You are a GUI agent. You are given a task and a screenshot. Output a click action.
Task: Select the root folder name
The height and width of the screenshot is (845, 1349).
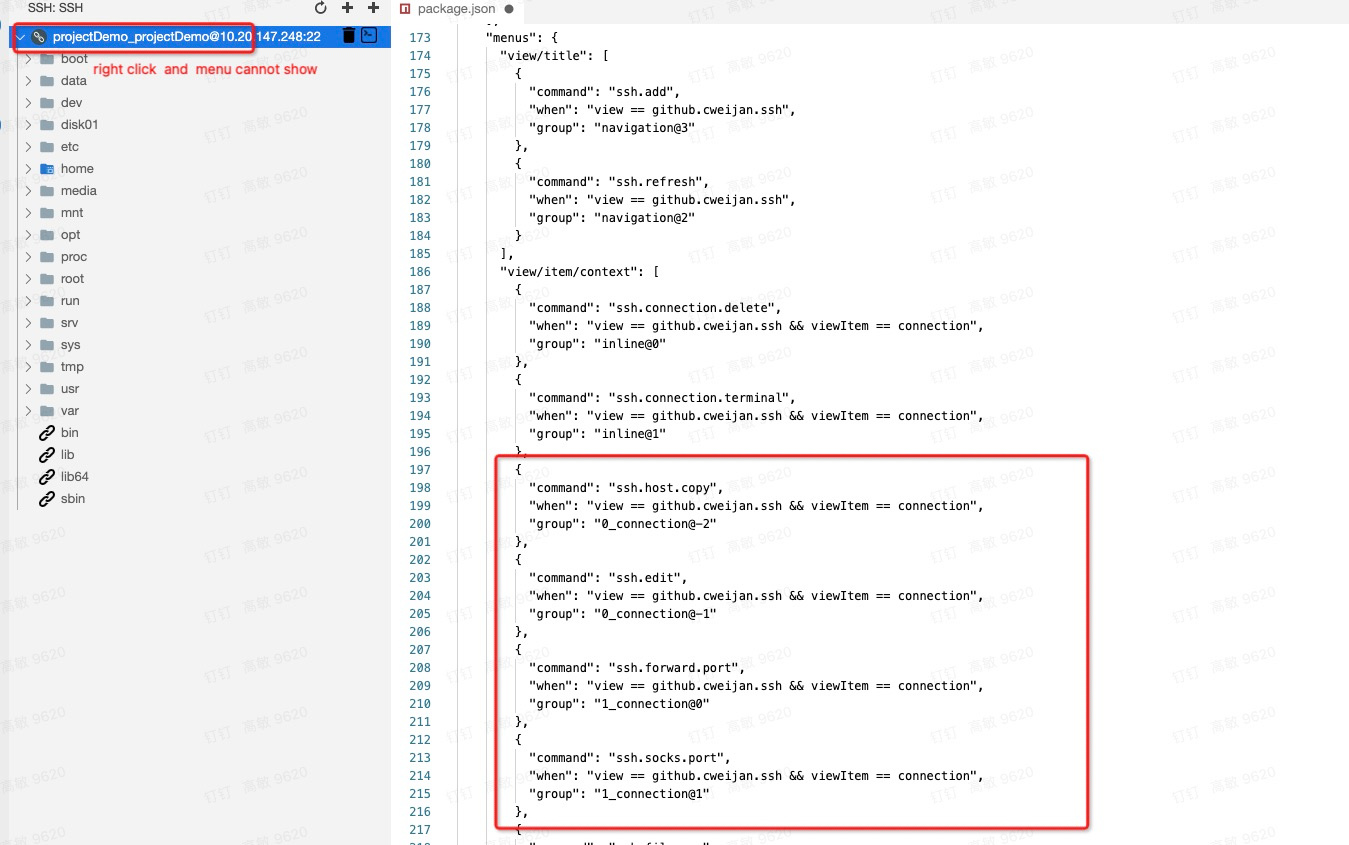click(72, 279)
